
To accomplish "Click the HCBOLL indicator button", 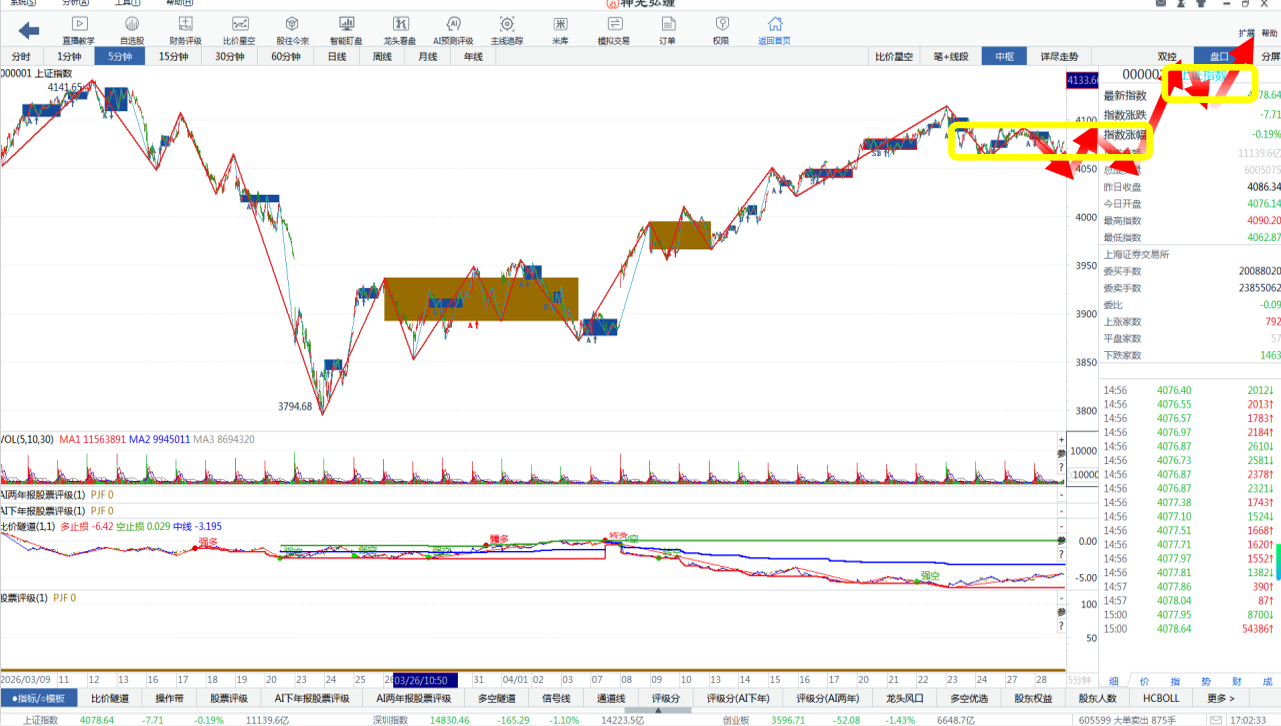I will tap(1161, 698).
